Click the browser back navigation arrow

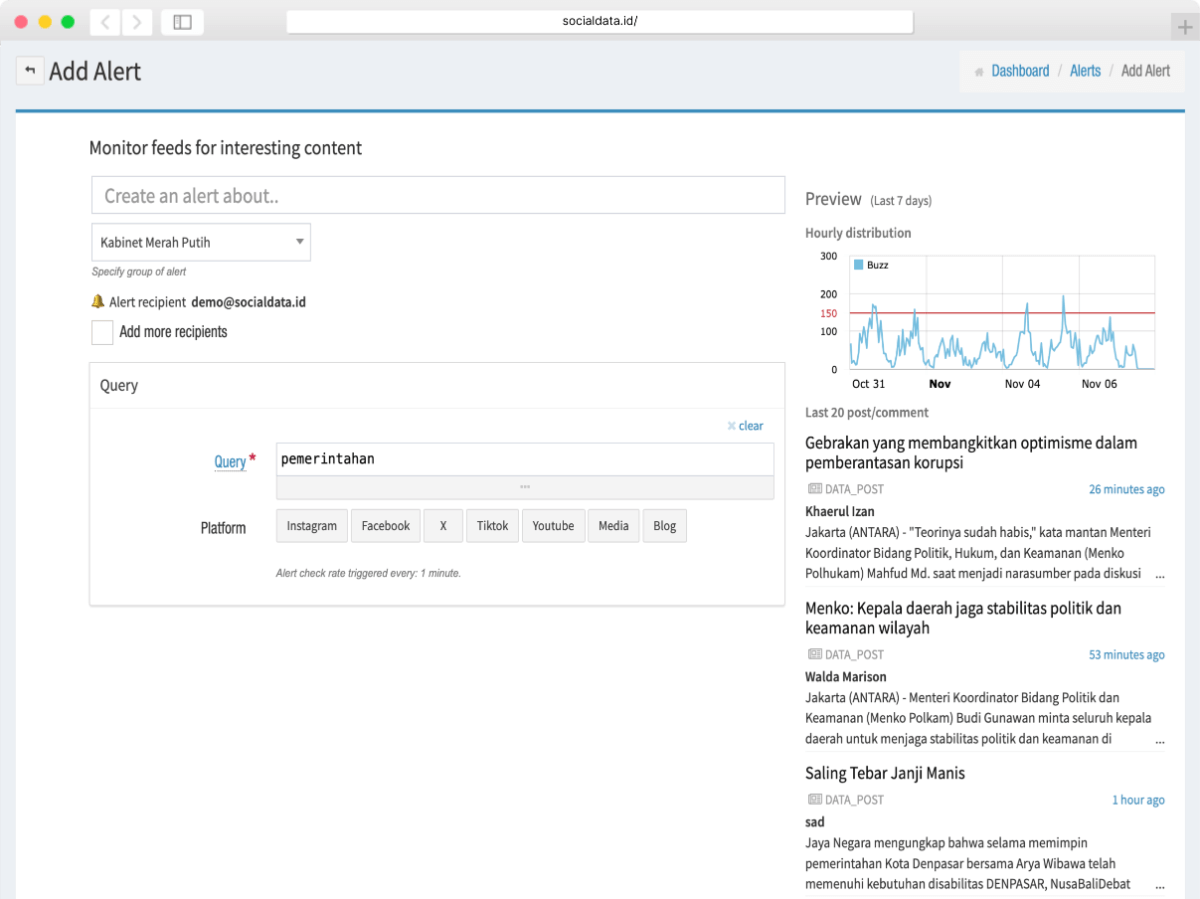(x=105, y=22)
